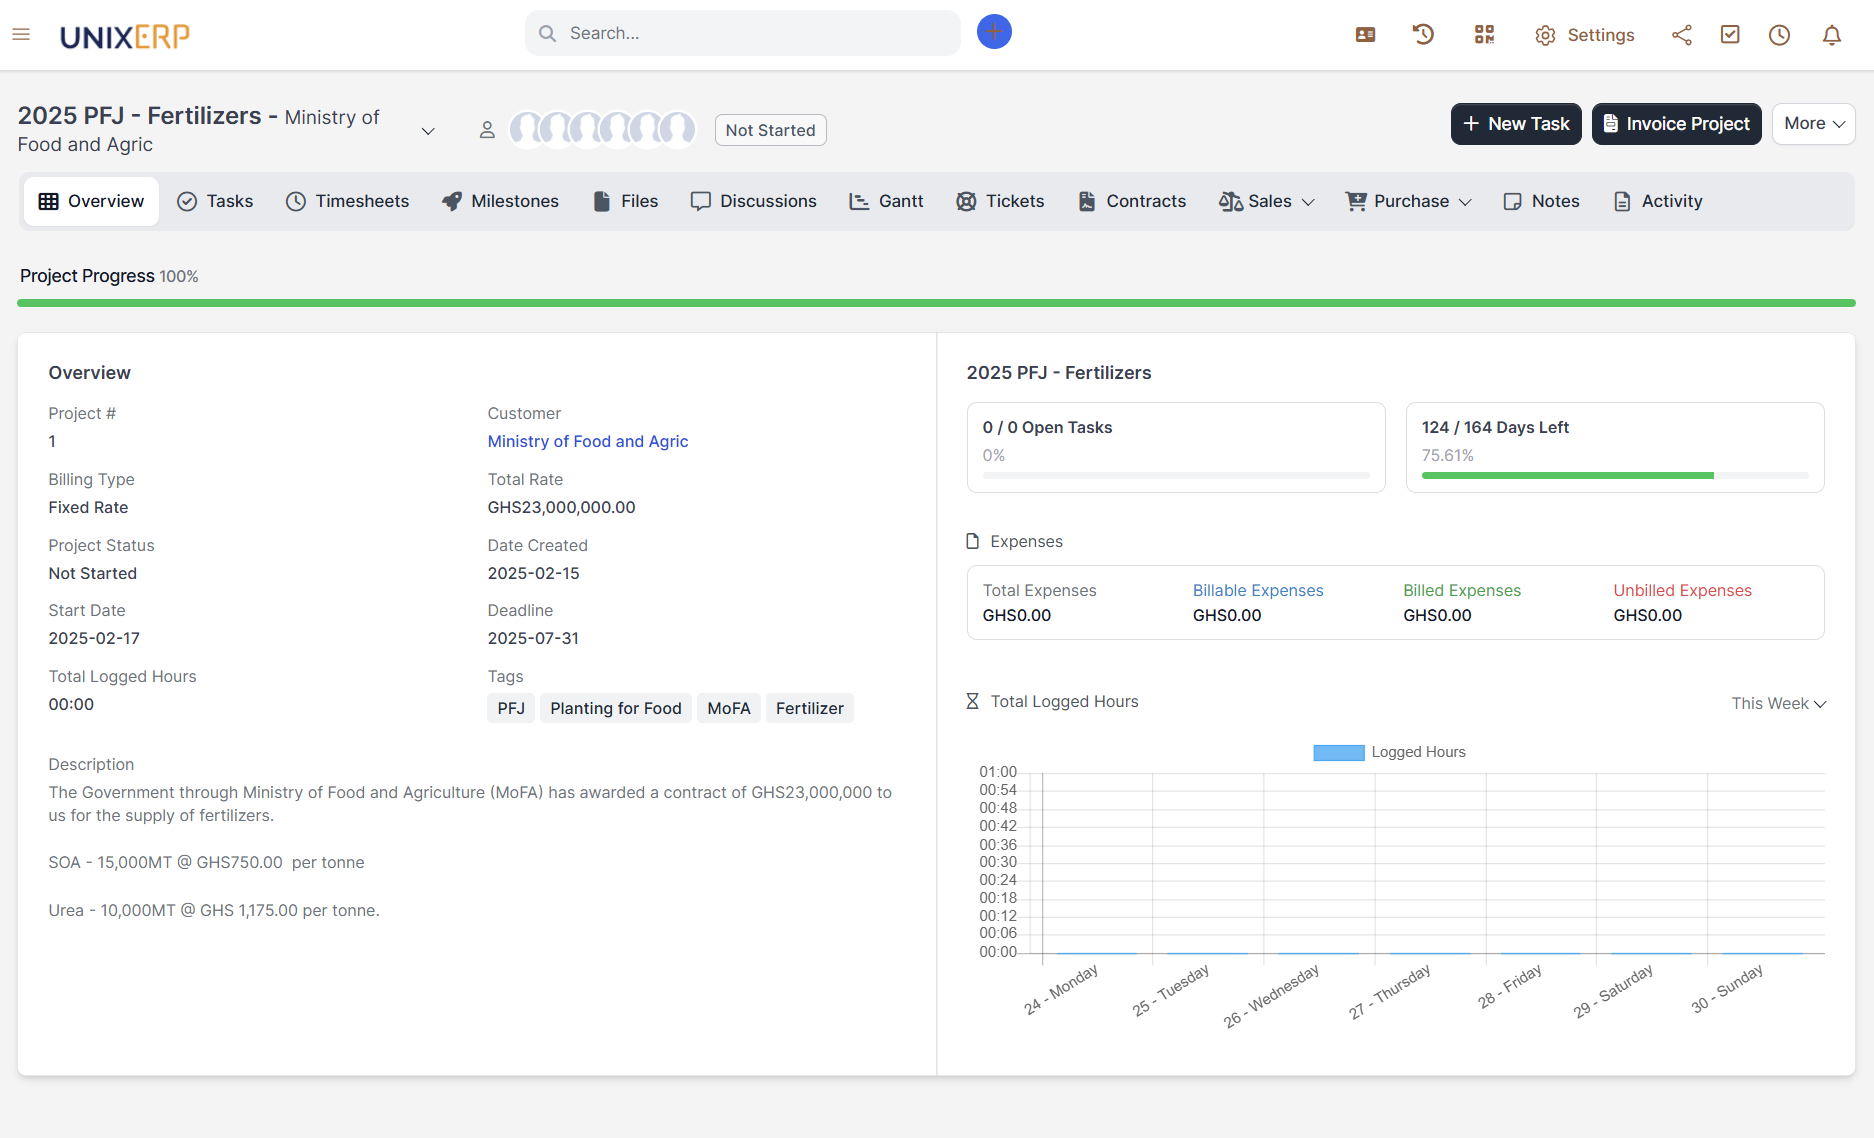This screenshot has height=1138, width=1874.
Task: Click the Fertilizer tag
Action: click(810, 708)
